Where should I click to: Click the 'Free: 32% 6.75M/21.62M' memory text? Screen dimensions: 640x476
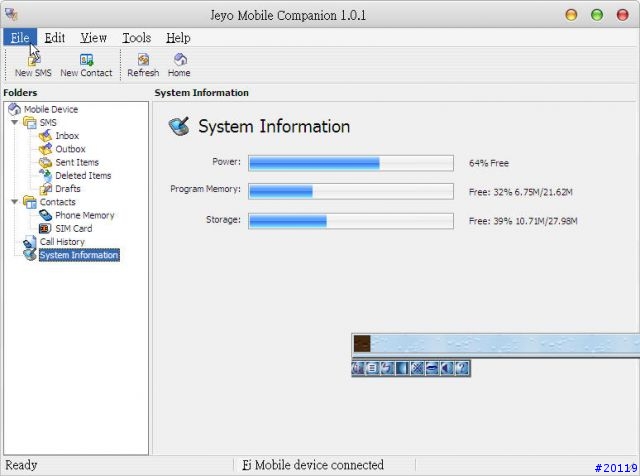click(x=520, y=192)
